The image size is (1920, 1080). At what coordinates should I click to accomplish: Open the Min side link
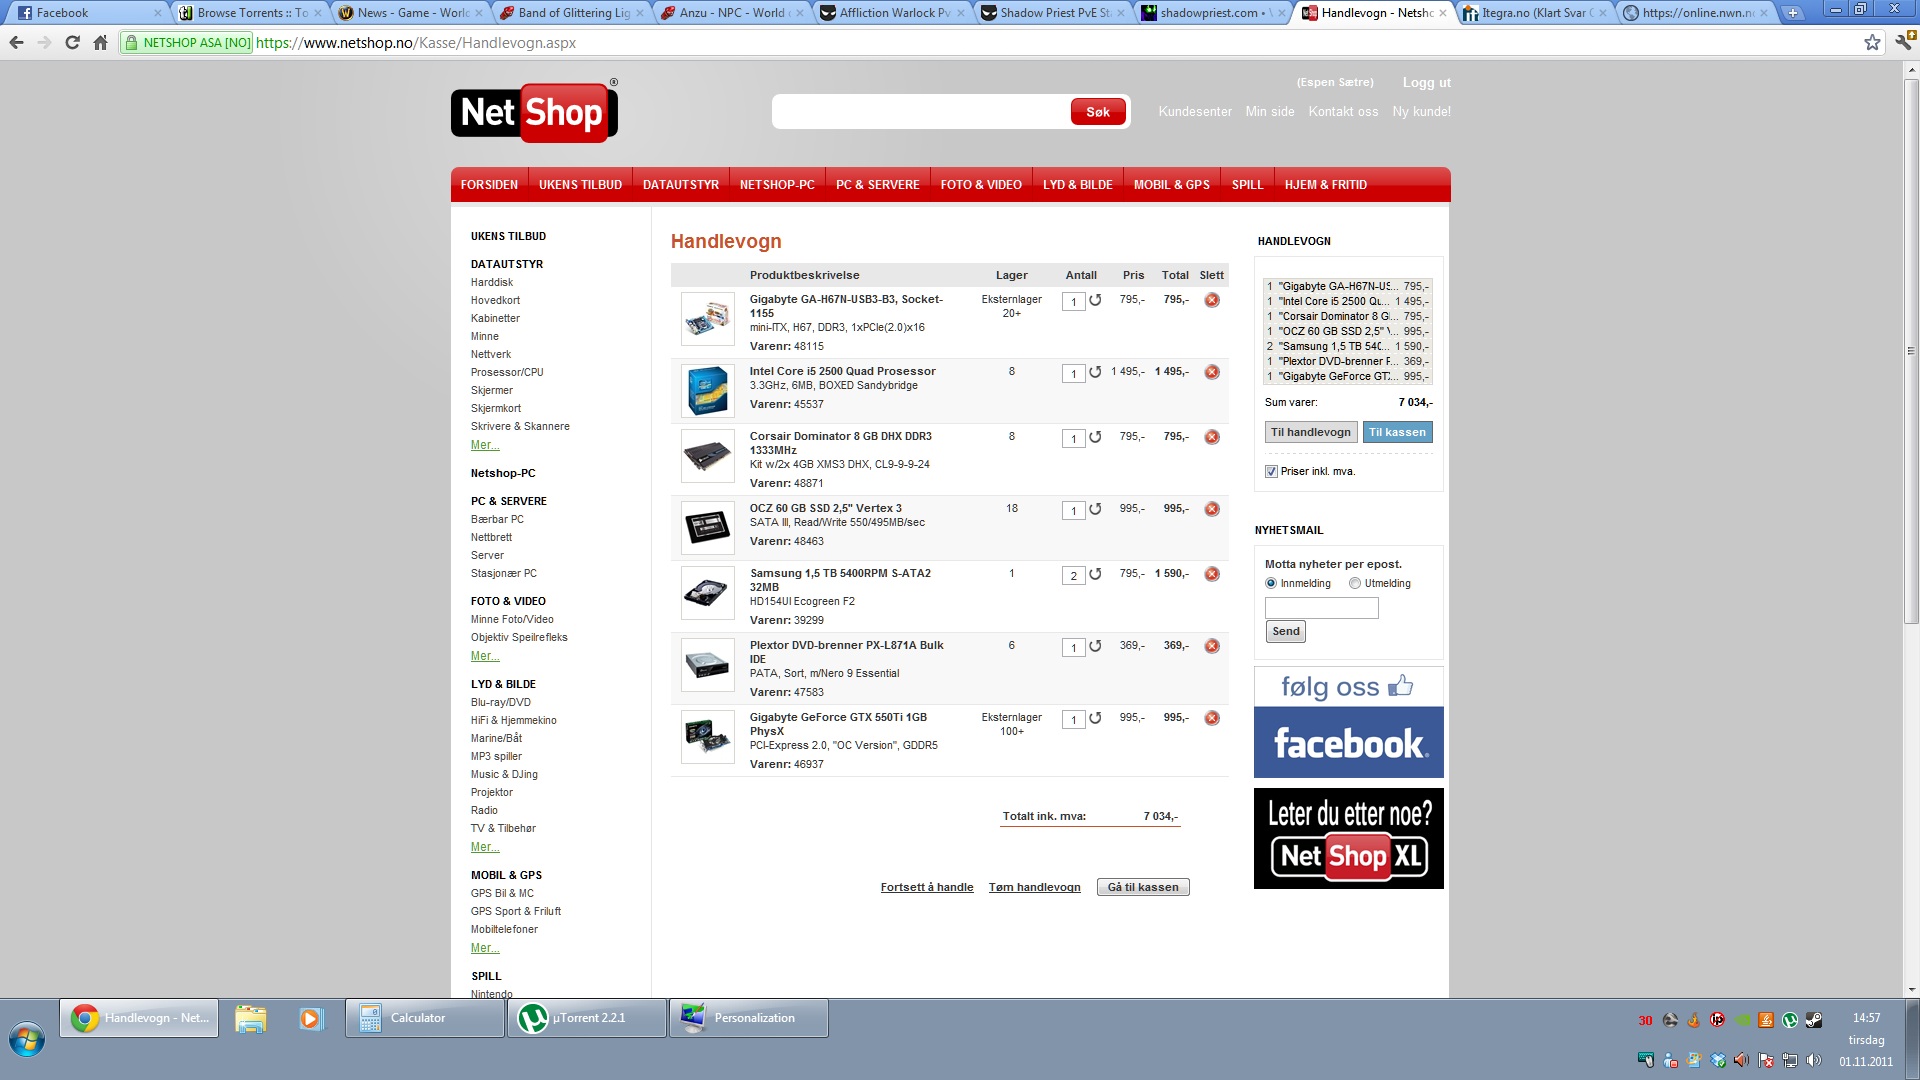click(1270, 112)
